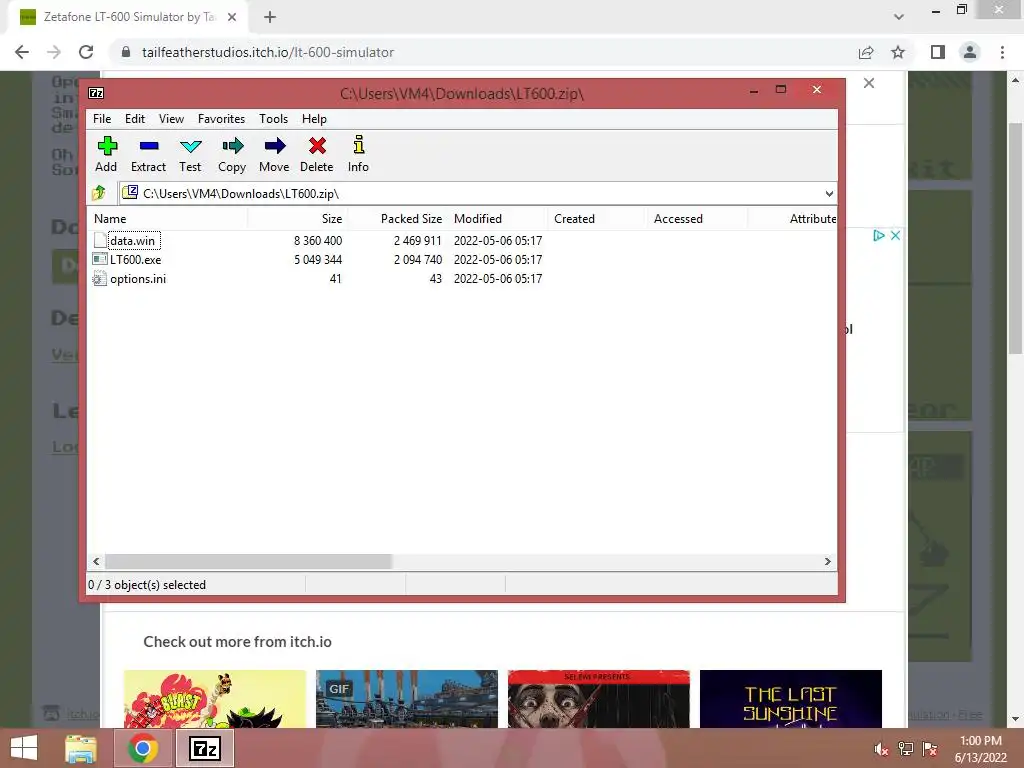Open the GIF-labeled game thumbnail
The image size is (1024, 768).
point(407,699)
